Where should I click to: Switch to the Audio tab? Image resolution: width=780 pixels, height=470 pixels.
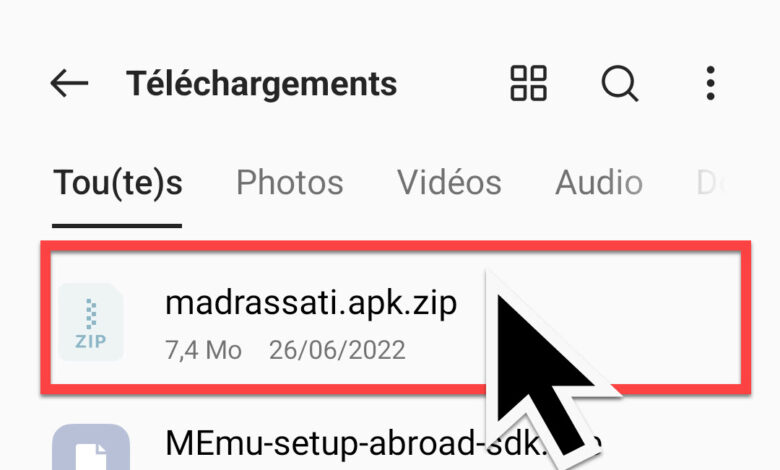point(599,183)
